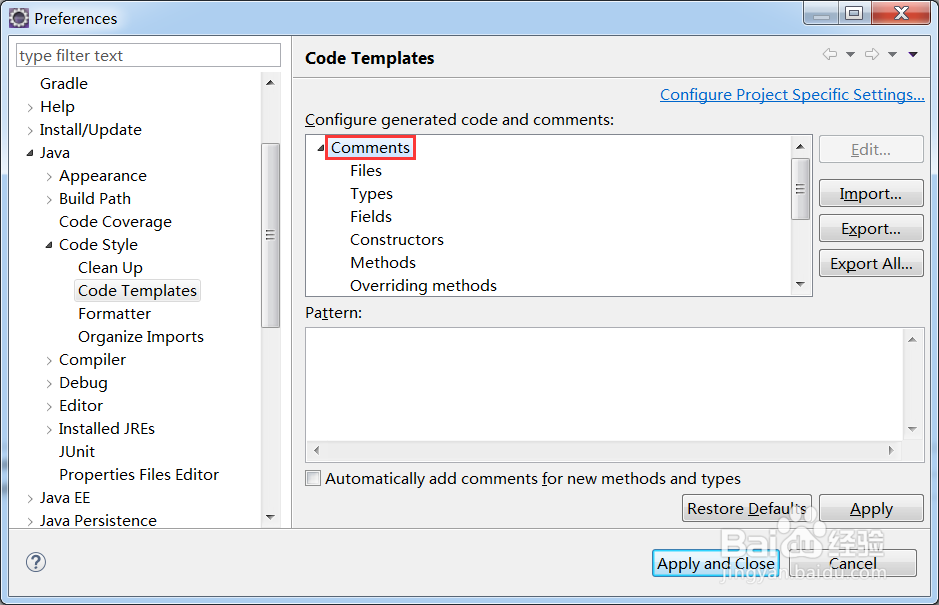Click the Pattern horizontal scrollbar track

click(x=604, y=450)
